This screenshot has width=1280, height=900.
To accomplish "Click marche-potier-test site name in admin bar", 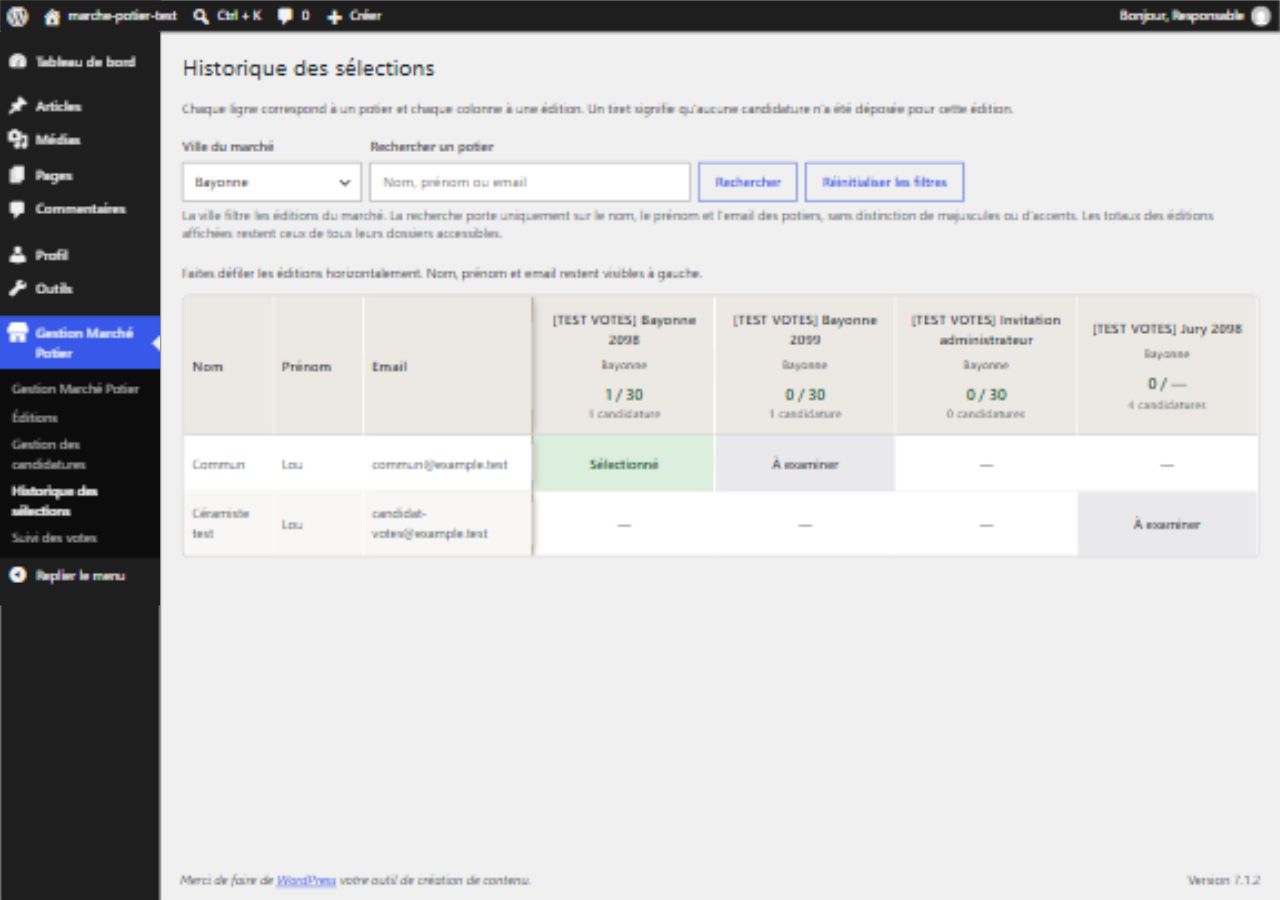I will click(122, 16).
